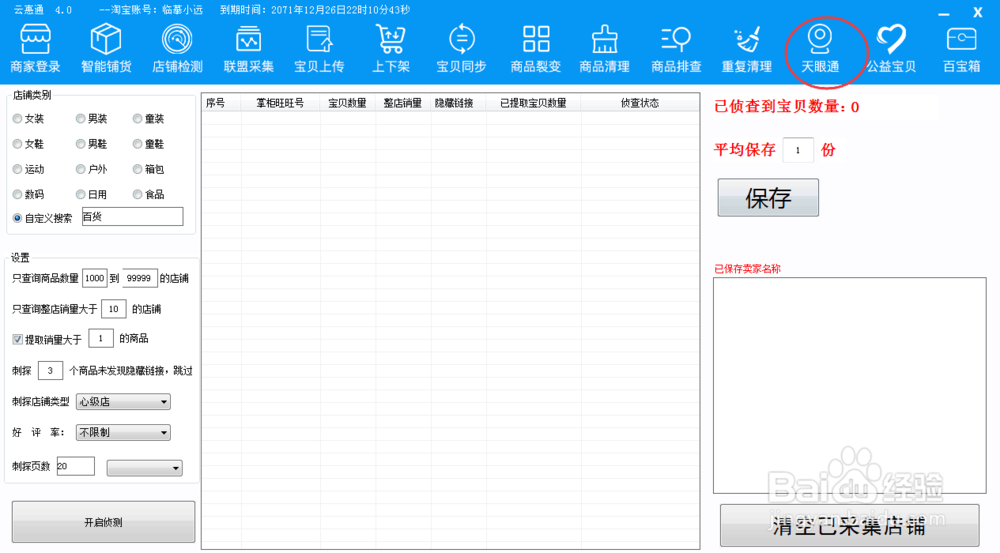Select the 男装 radio button
The width and height of the screenshot is (1000, 553).
point(80,119)
